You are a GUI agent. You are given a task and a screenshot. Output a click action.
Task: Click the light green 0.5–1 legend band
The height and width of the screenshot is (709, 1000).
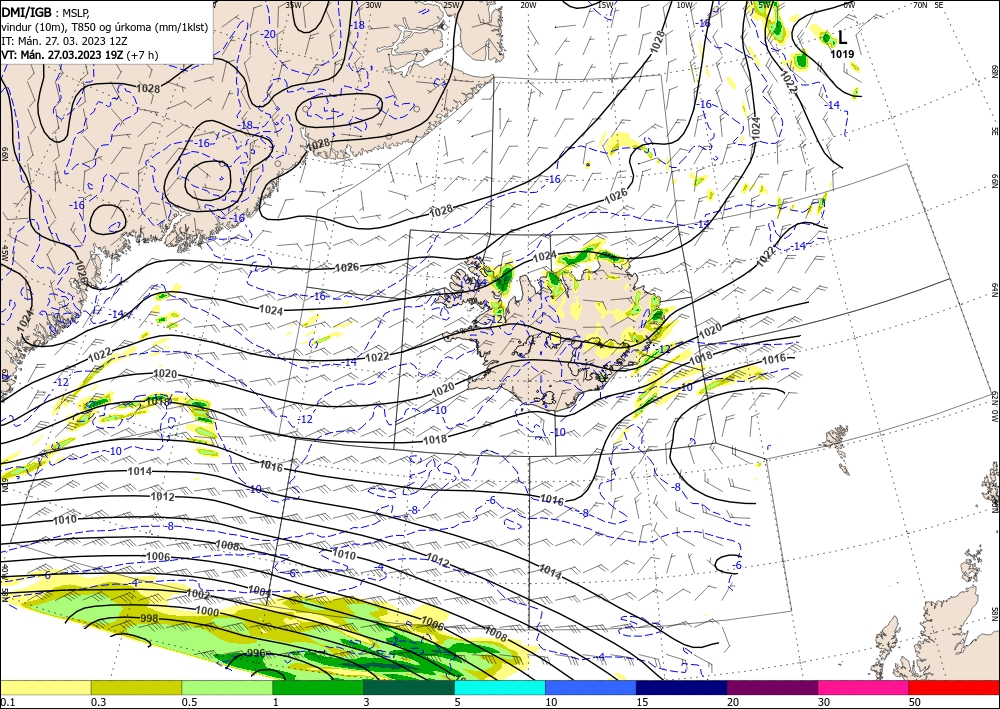[227, 687]
